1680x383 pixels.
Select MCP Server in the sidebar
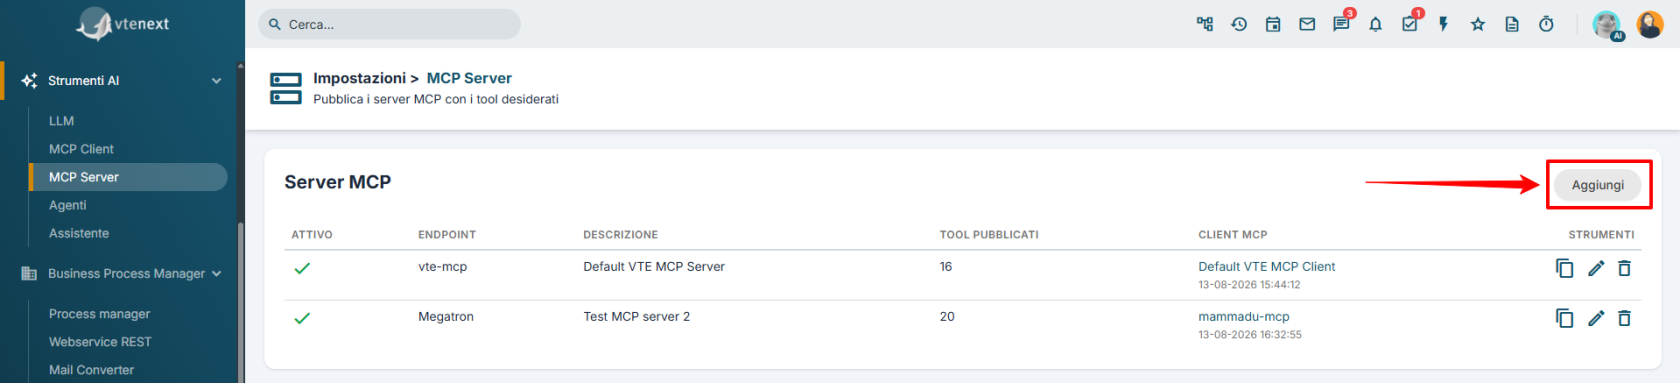128,177
